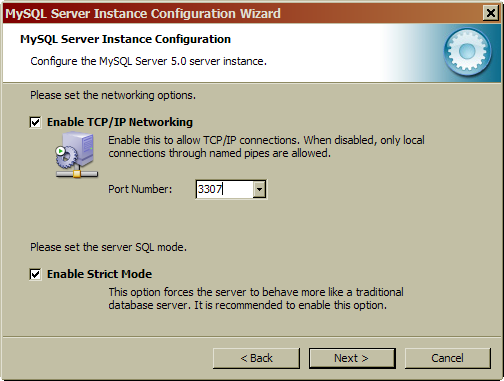Toggle the Enable Strict Mode checkbox
The image size is (504, 381).
click(x=35, y=274)
